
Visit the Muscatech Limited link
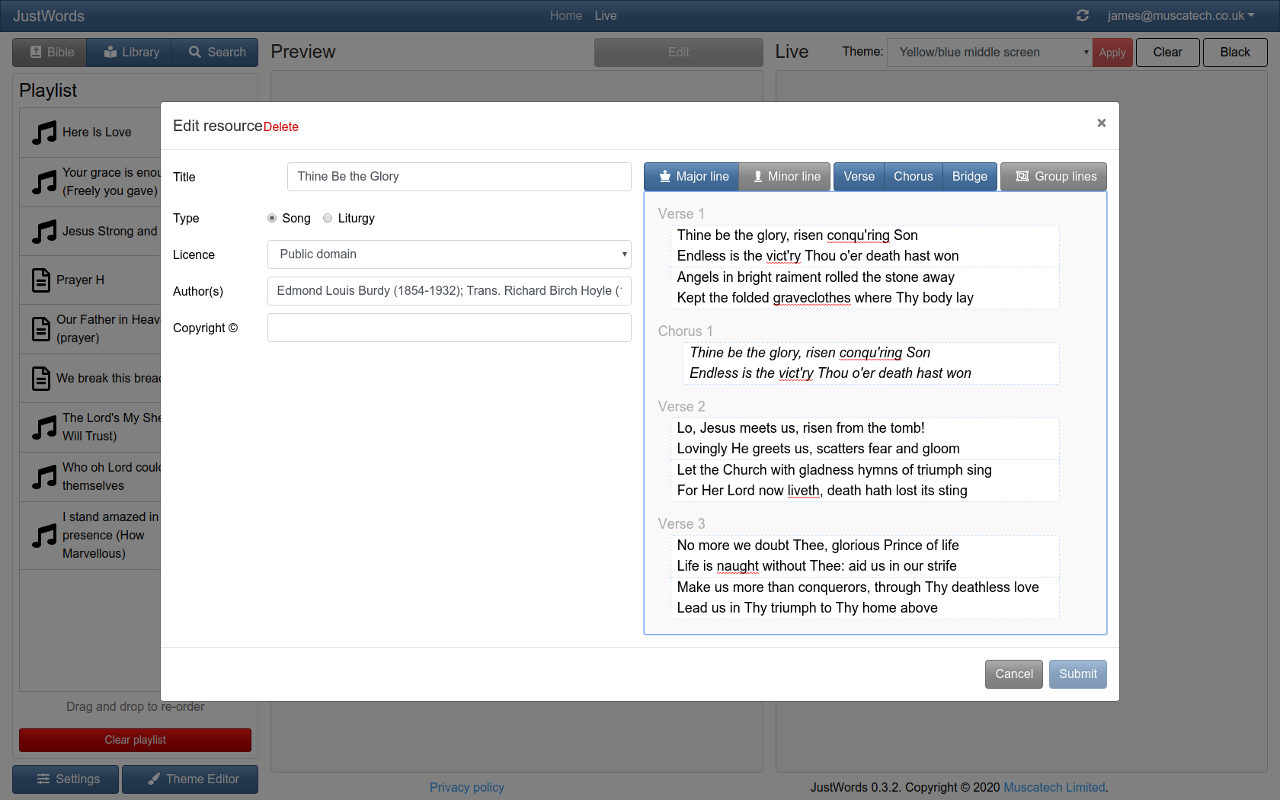1054,787
